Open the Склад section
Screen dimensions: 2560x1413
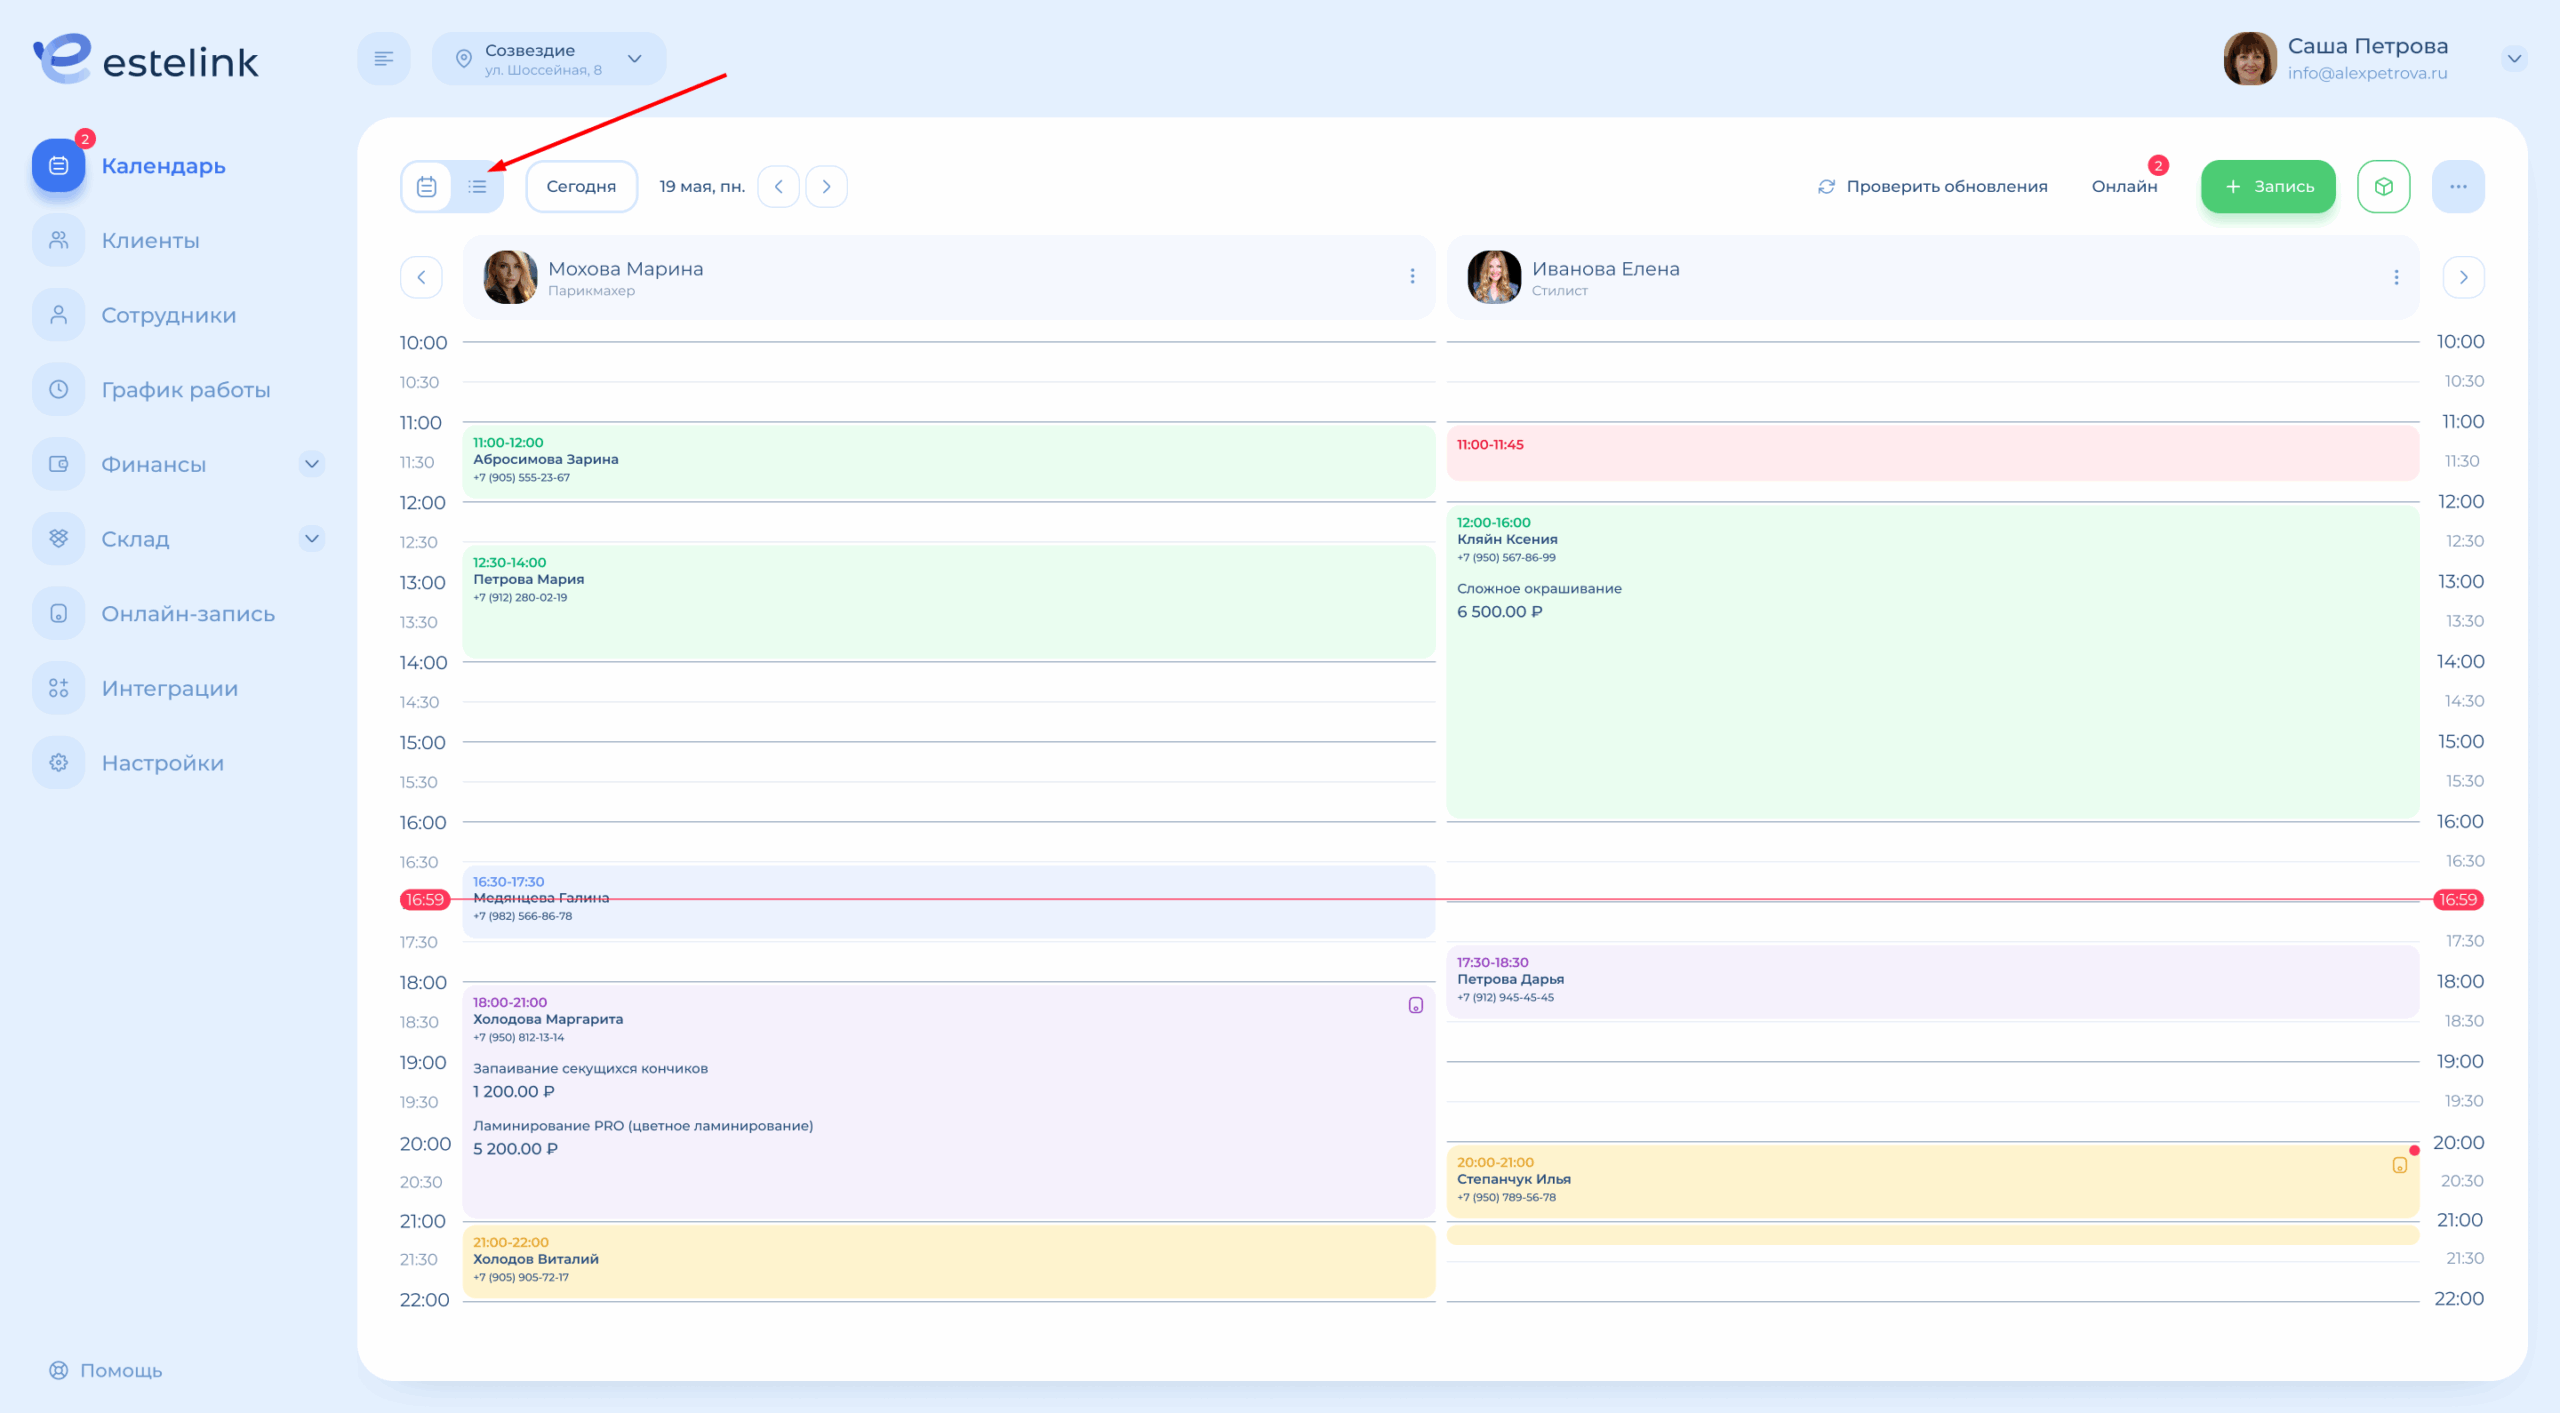pyautogui.click(x=135, y=540)
